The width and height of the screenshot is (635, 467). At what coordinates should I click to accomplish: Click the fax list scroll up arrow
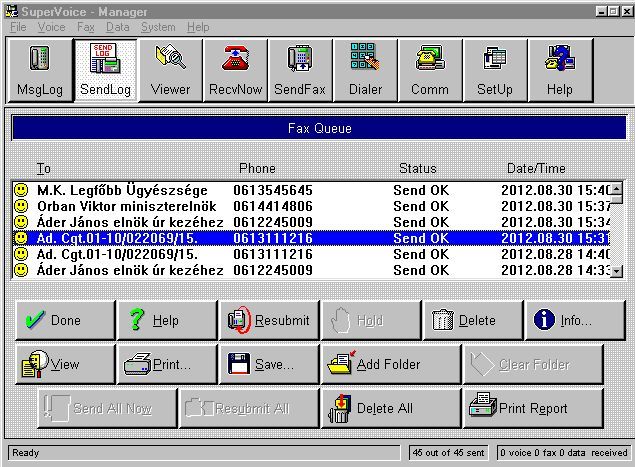click(616, 188)
